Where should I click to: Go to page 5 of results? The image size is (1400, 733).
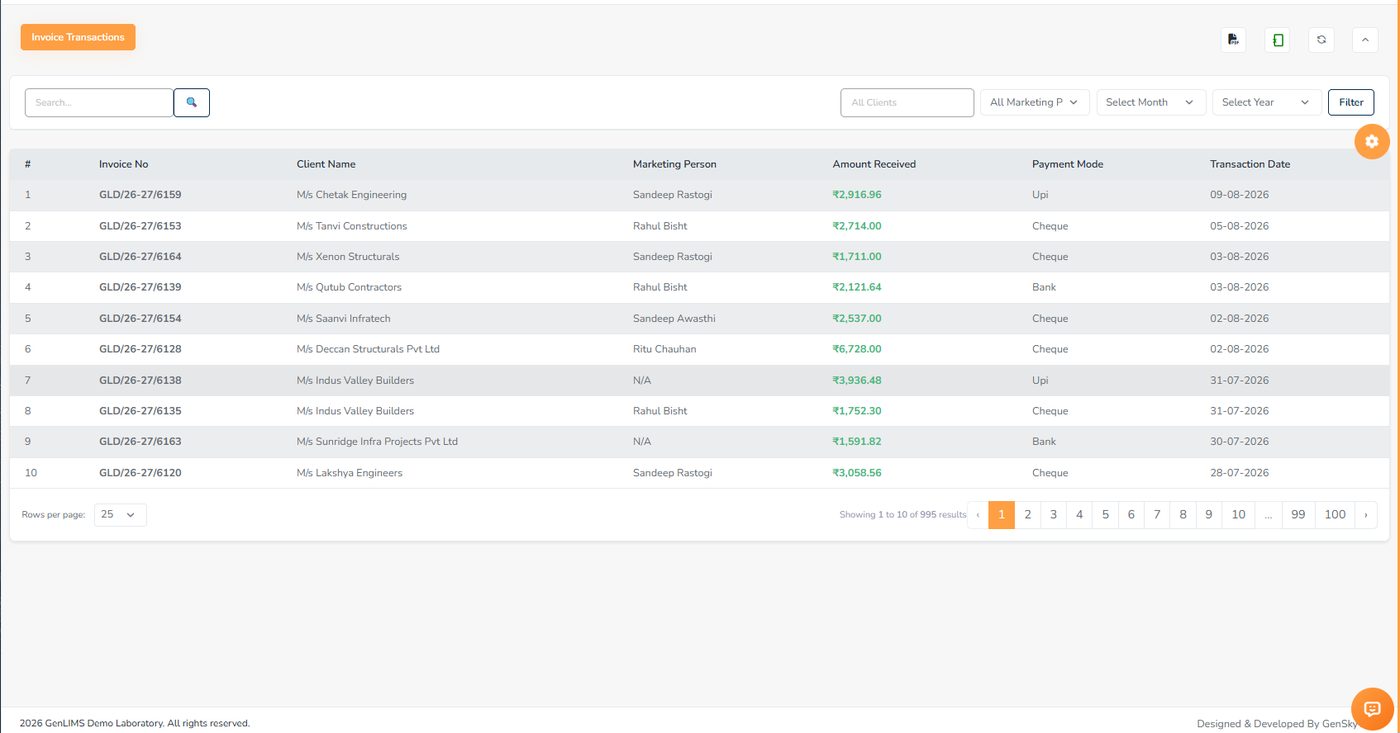coord(1105,515)
